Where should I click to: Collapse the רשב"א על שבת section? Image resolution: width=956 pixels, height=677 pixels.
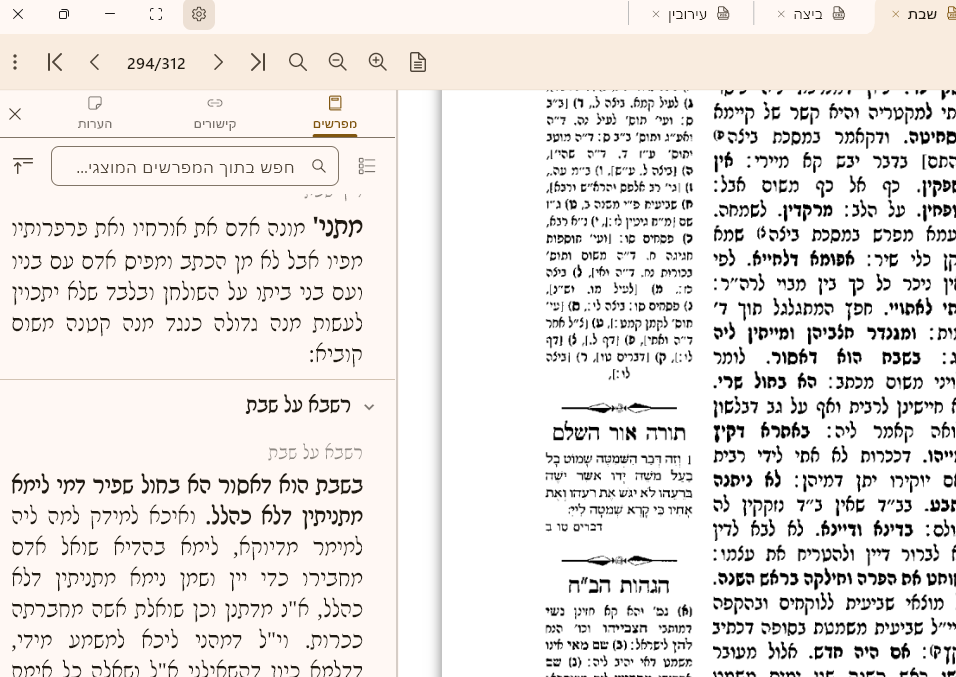[x=369, y=407]
